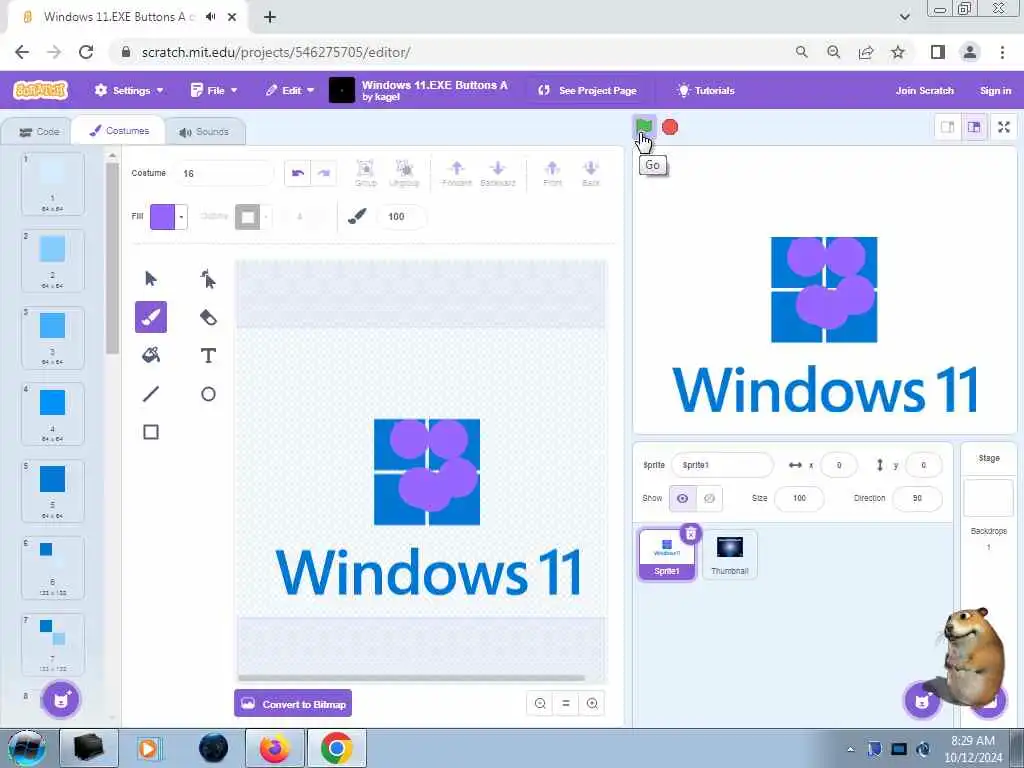
Task: Select the Thumbnail sprite
Action: tap(729, 554)
